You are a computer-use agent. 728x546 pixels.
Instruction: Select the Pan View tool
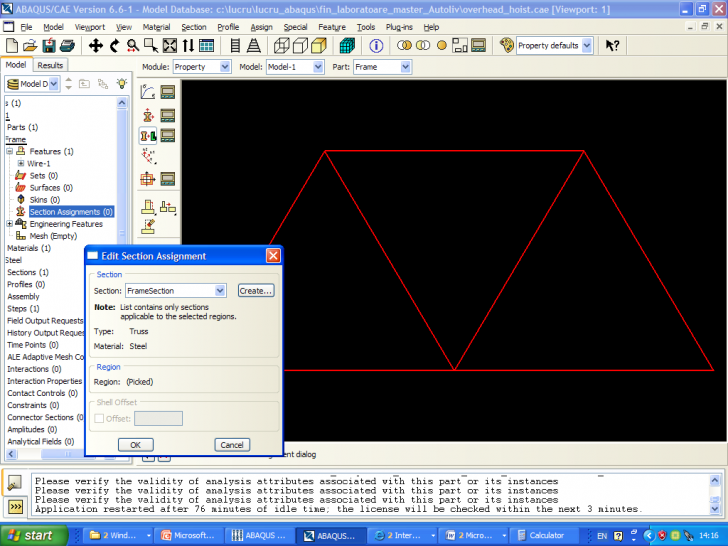point(96,46)
